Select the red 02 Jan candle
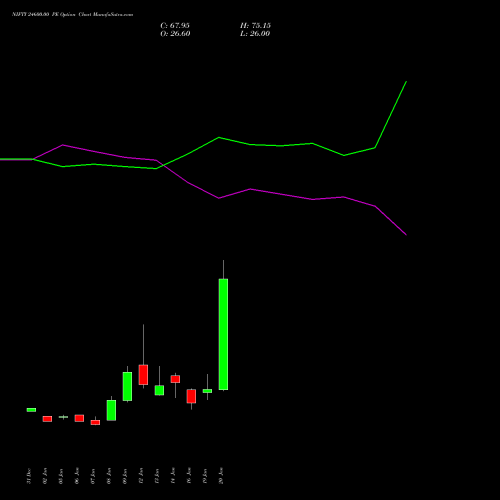The image size is (500, 500). point(47,419)
